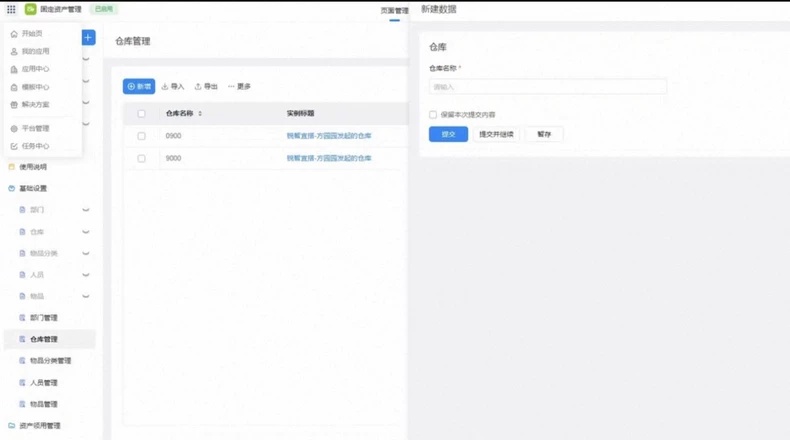Check the row 0900 checkbox
The height and width of the screenshot is (440, 790).
[x=142, y=136]
